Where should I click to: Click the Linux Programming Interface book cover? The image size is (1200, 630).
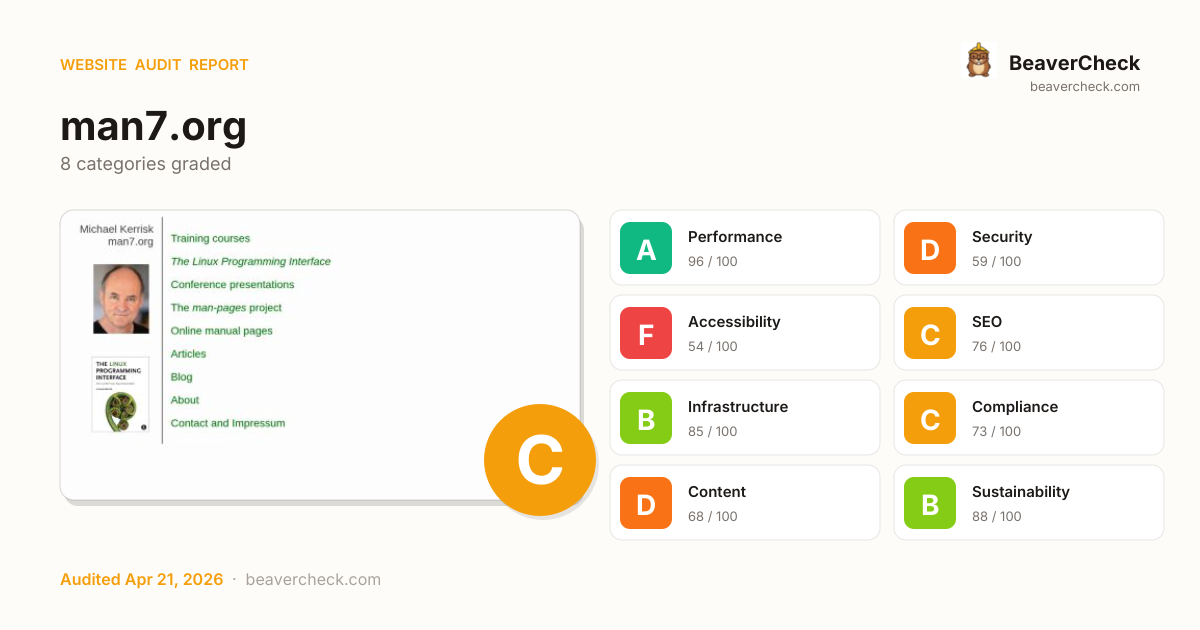[120, 394]
